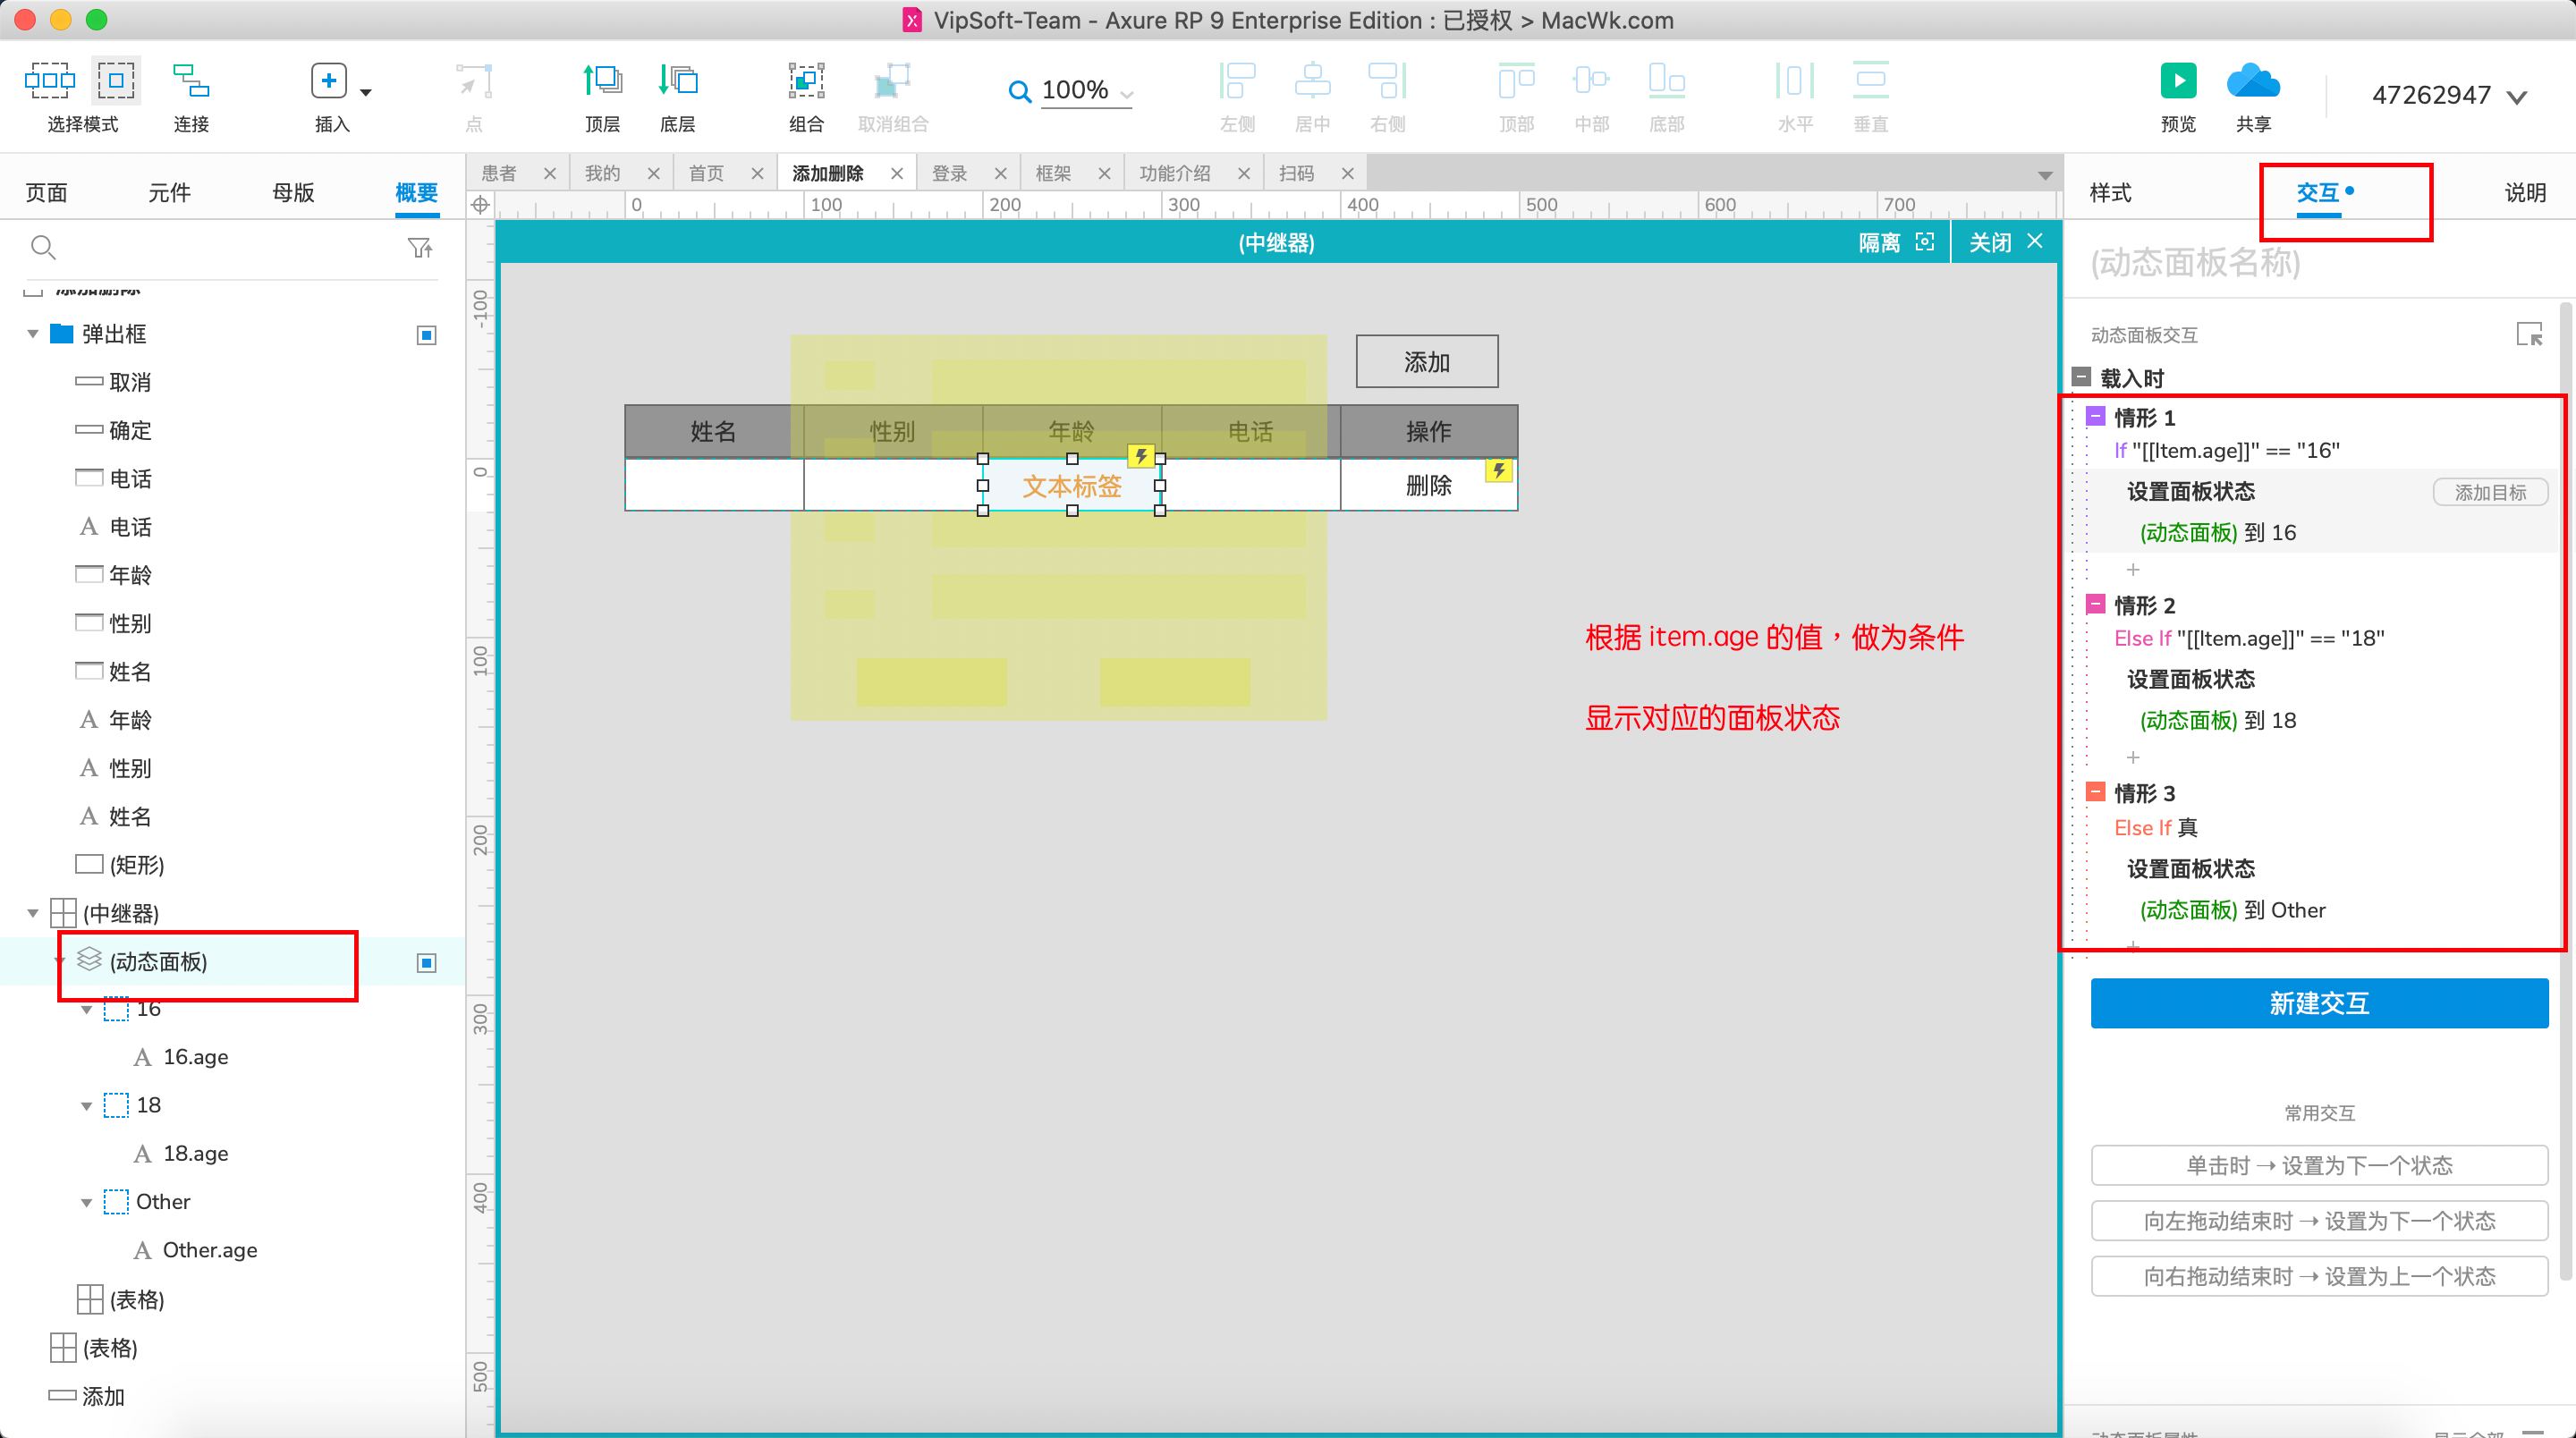Click the ruler origin crosshair icon
Viewport: 2576px width, 1438px height.
(481, 205)
